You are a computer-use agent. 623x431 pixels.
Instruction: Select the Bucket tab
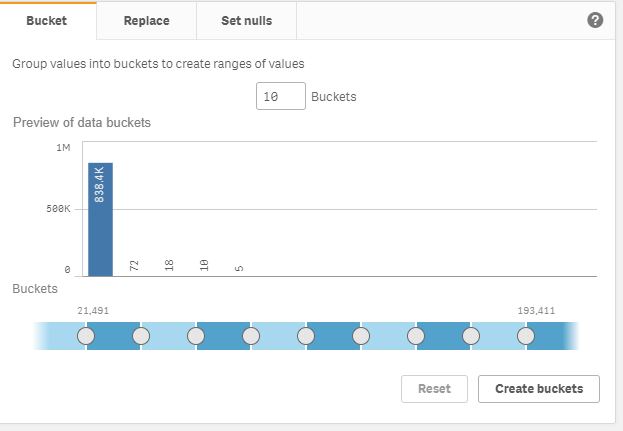coord(47,20)
